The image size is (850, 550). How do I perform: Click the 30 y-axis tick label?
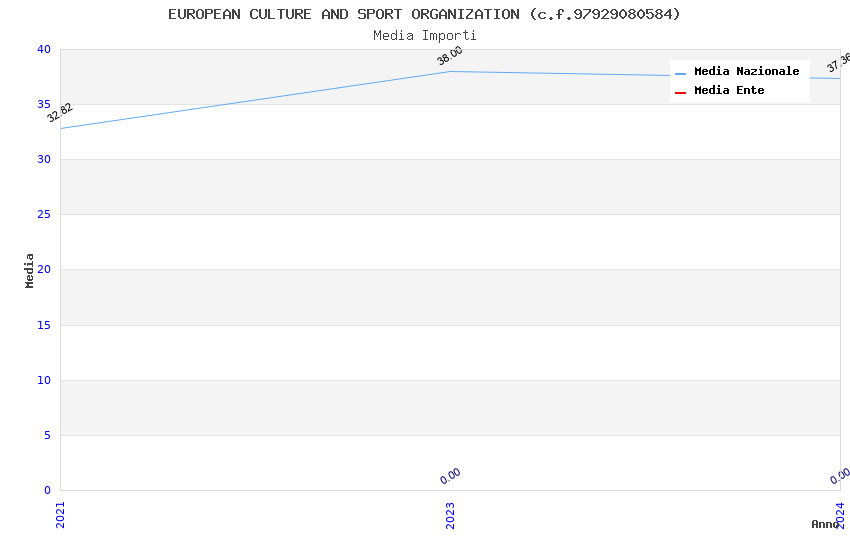click(x=44, y=159)
